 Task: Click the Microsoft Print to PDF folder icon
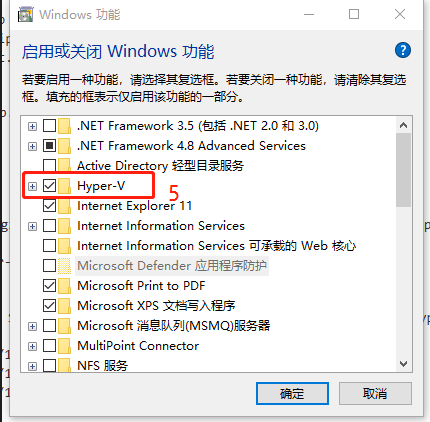(x=64, y=286)
